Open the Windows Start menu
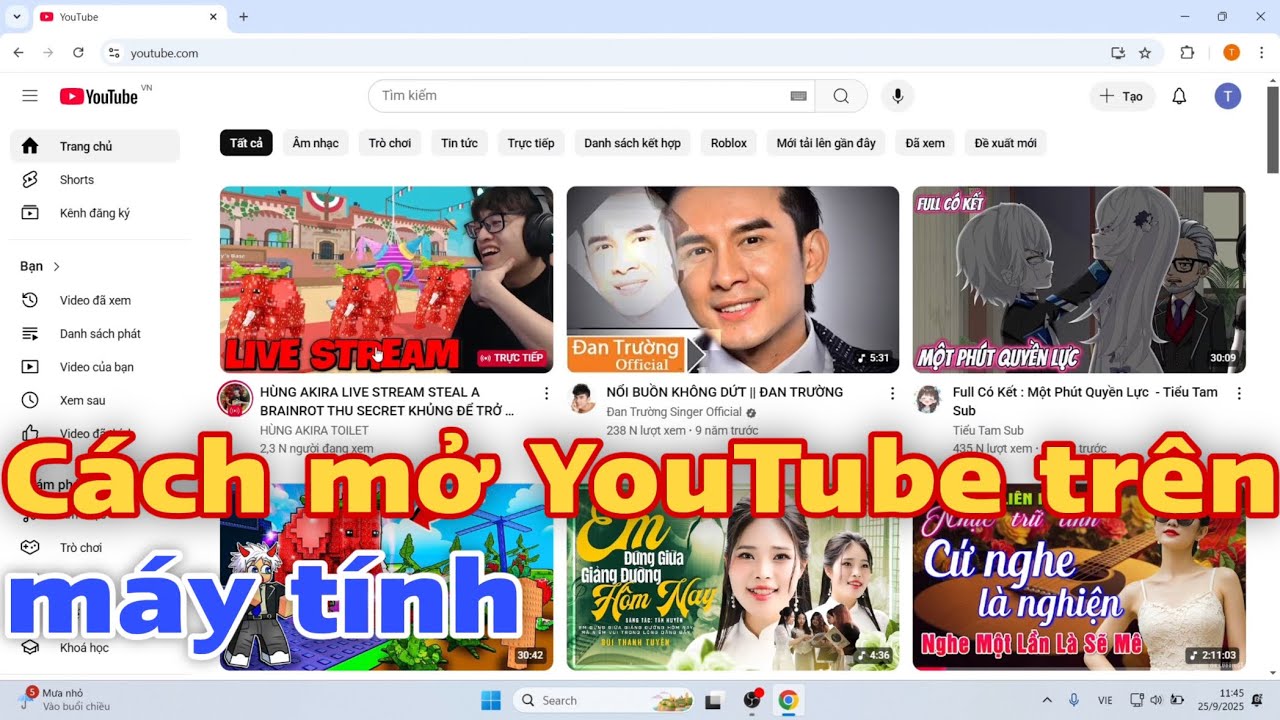Screen dimensions: 1280x720 coord(491,700)
